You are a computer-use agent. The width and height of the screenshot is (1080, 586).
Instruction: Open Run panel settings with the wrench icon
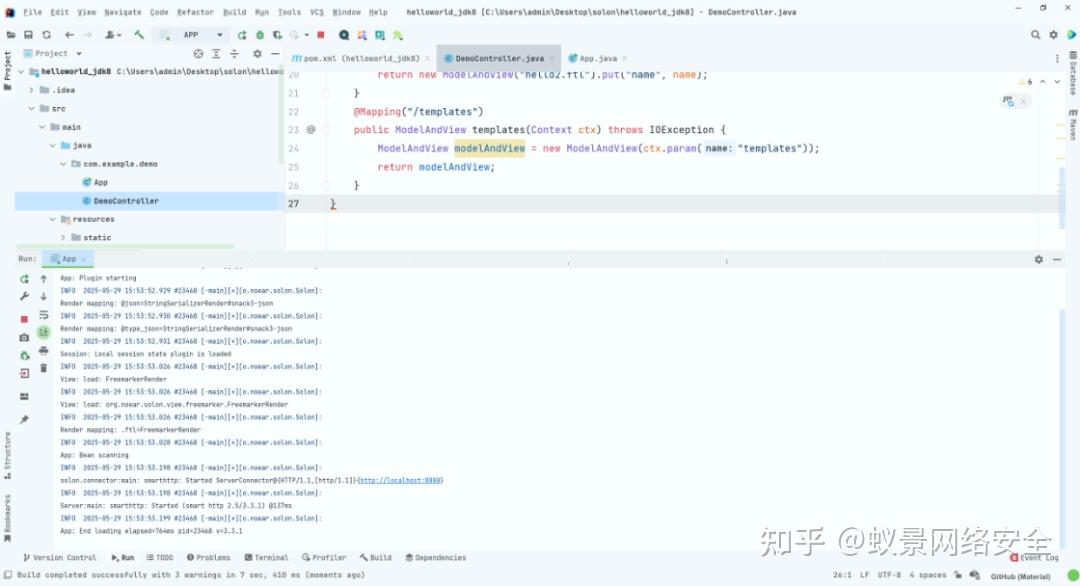pos(22,298)
